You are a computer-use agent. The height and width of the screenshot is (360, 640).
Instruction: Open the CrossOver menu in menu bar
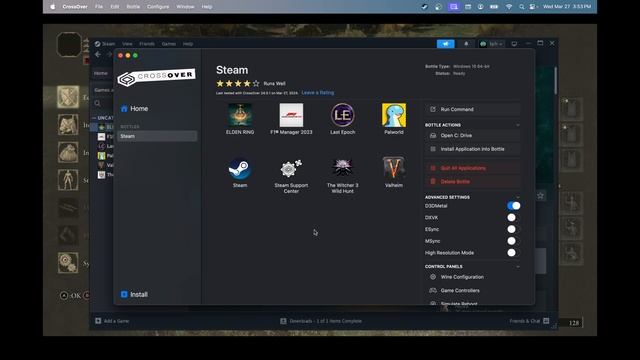tap(75, 7)
